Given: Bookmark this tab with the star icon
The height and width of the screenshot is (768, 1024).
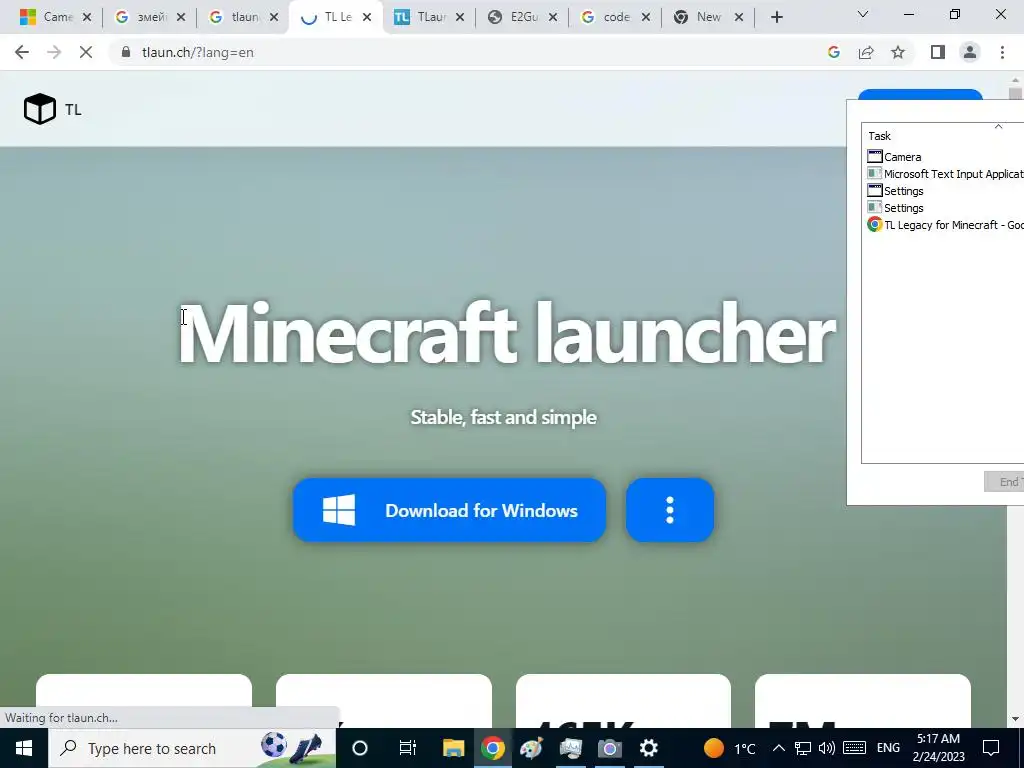Looking at the screenshot, I should [x=898, y=52].
